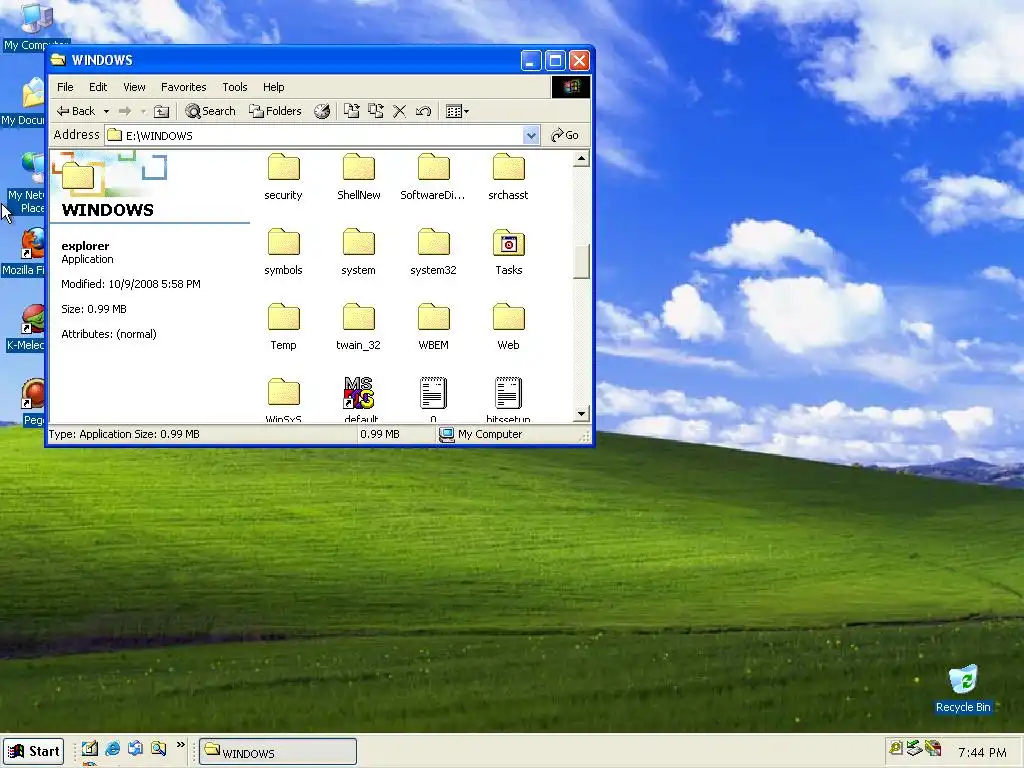Click the Delete toolbar icon

coord(400,111)
